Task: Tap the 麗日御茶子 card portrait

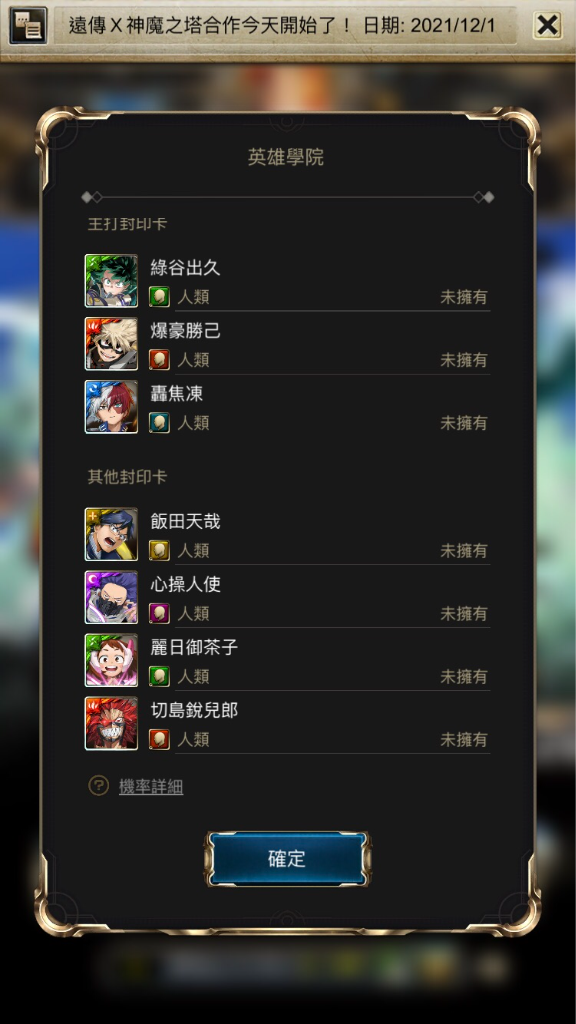Action: pyautogui.click(x=111, y=660)
